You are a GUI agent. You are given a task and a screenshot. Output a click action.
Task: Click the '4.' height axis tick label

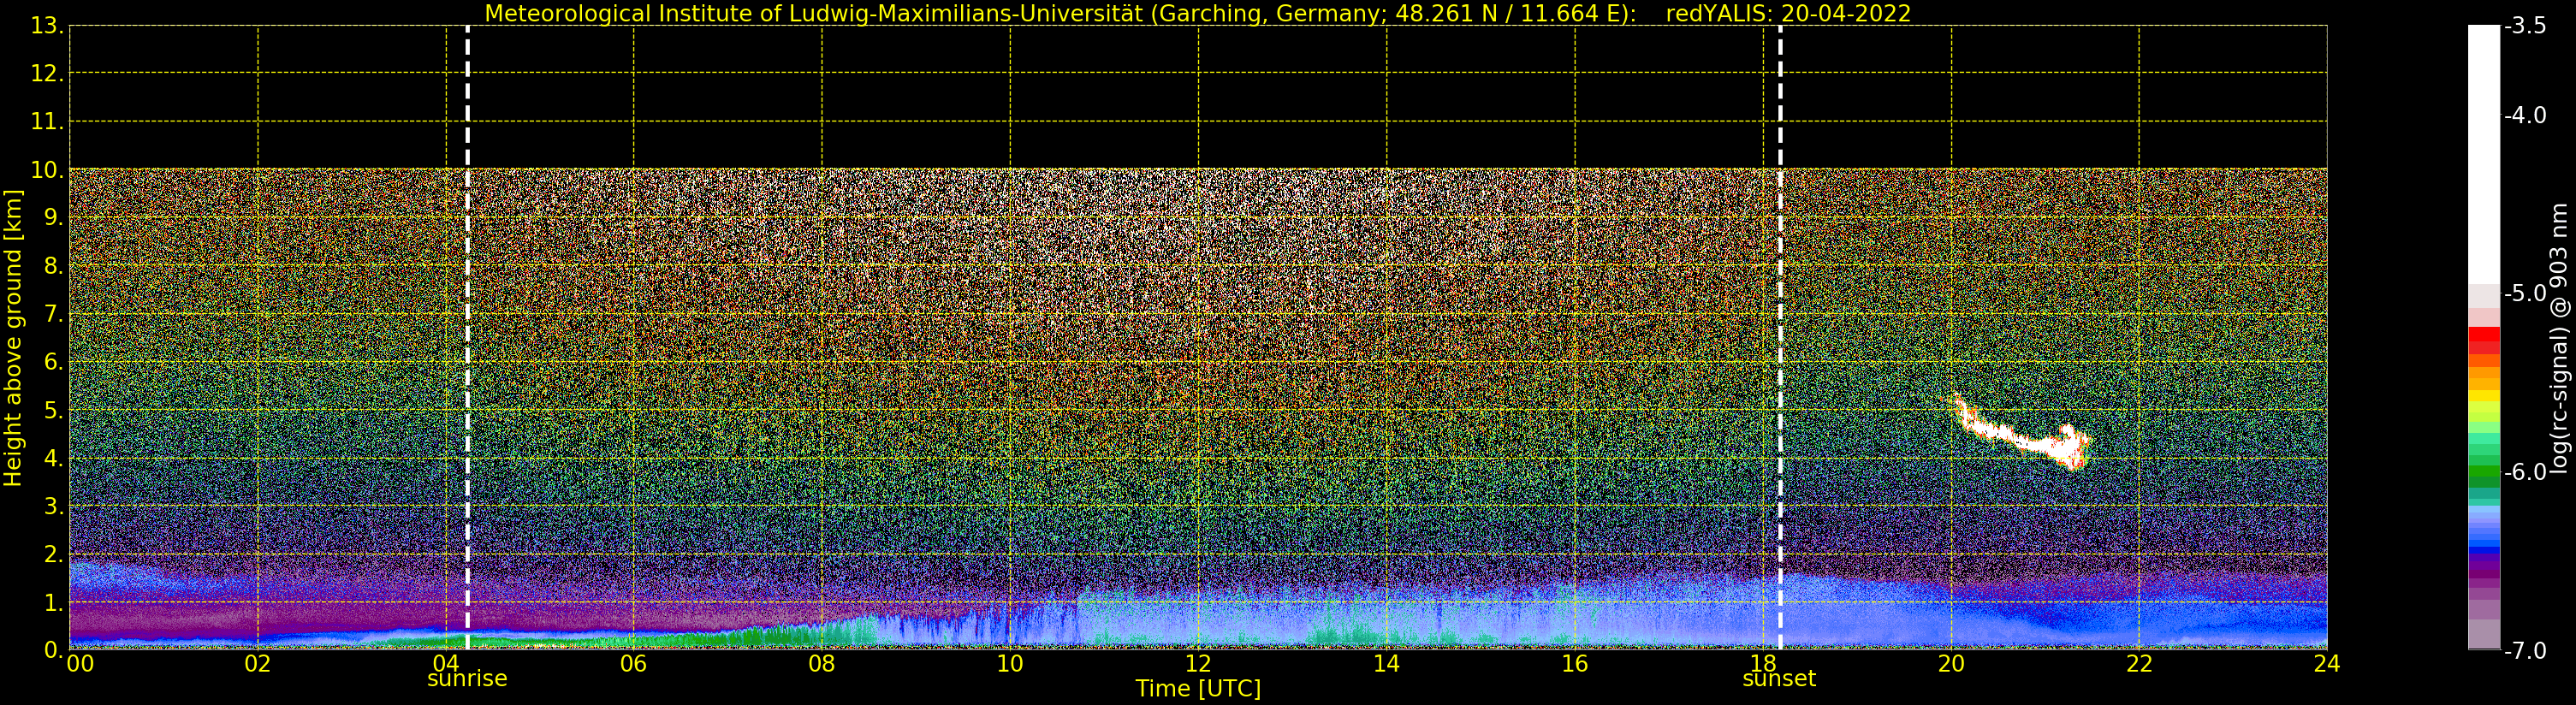54,458
